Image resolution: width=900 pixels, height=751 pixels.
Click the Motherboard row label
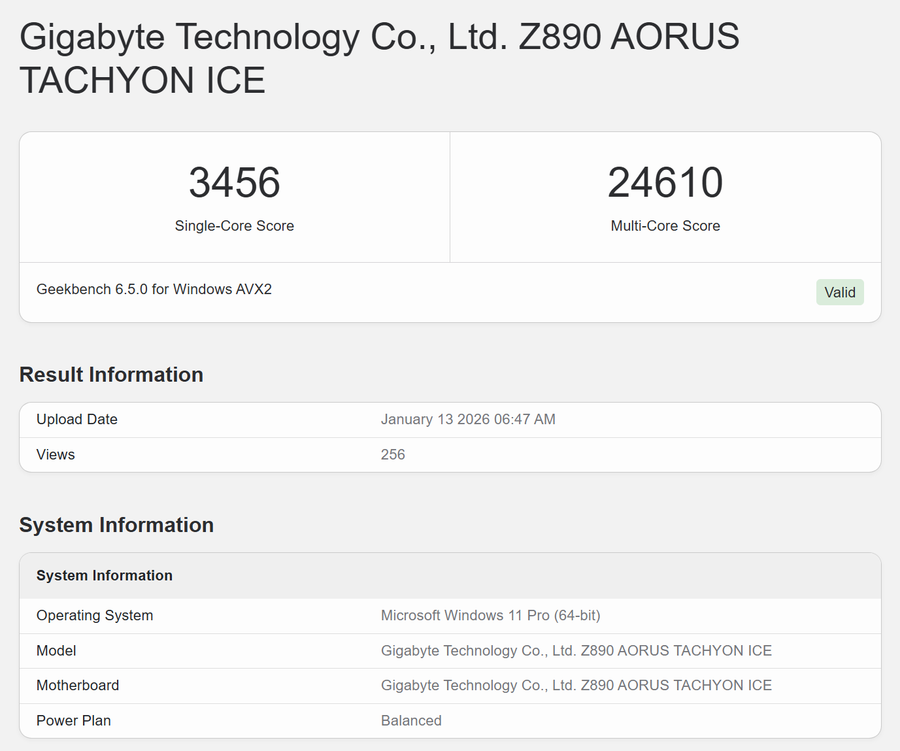[x=77, y=685]
